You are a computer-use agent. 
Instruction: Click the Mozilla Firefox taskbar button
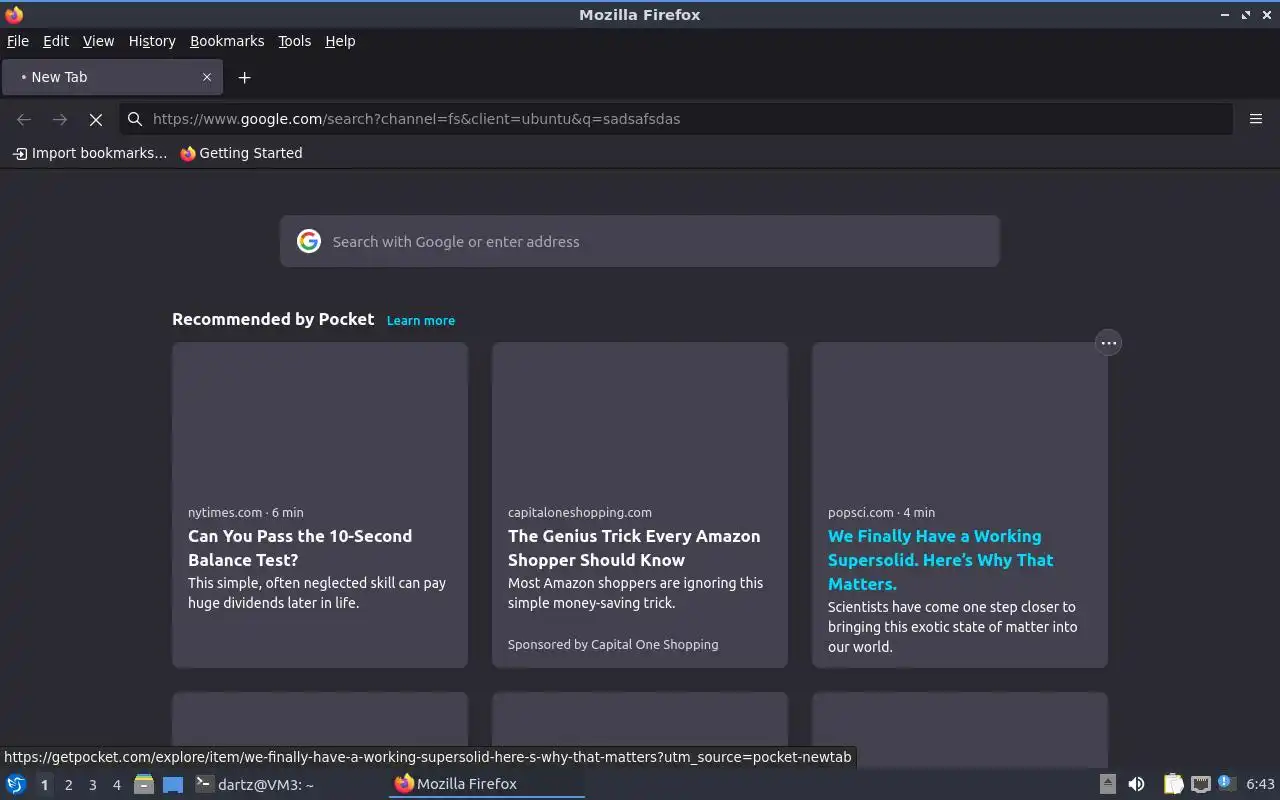pyautogui.click(x=487, y=784)
